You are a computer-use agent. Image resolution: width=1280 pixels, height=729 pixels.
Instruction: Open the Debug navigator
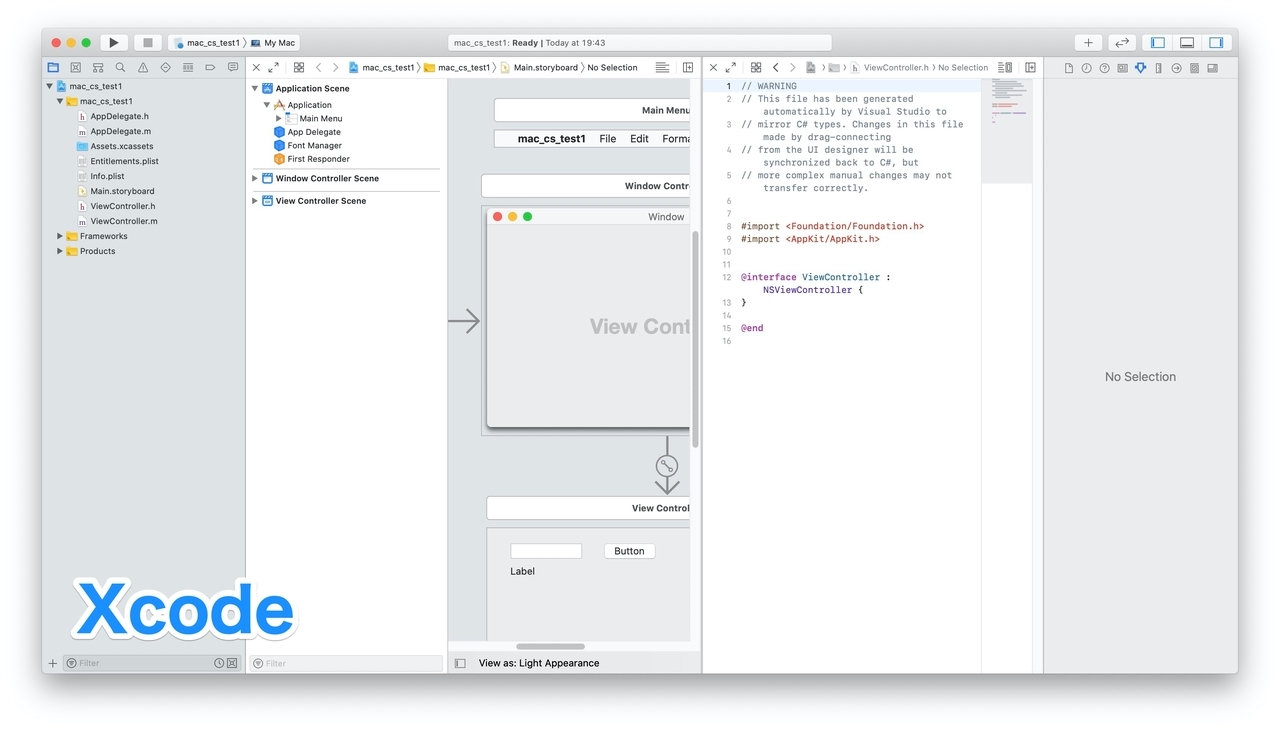point(188,66)
